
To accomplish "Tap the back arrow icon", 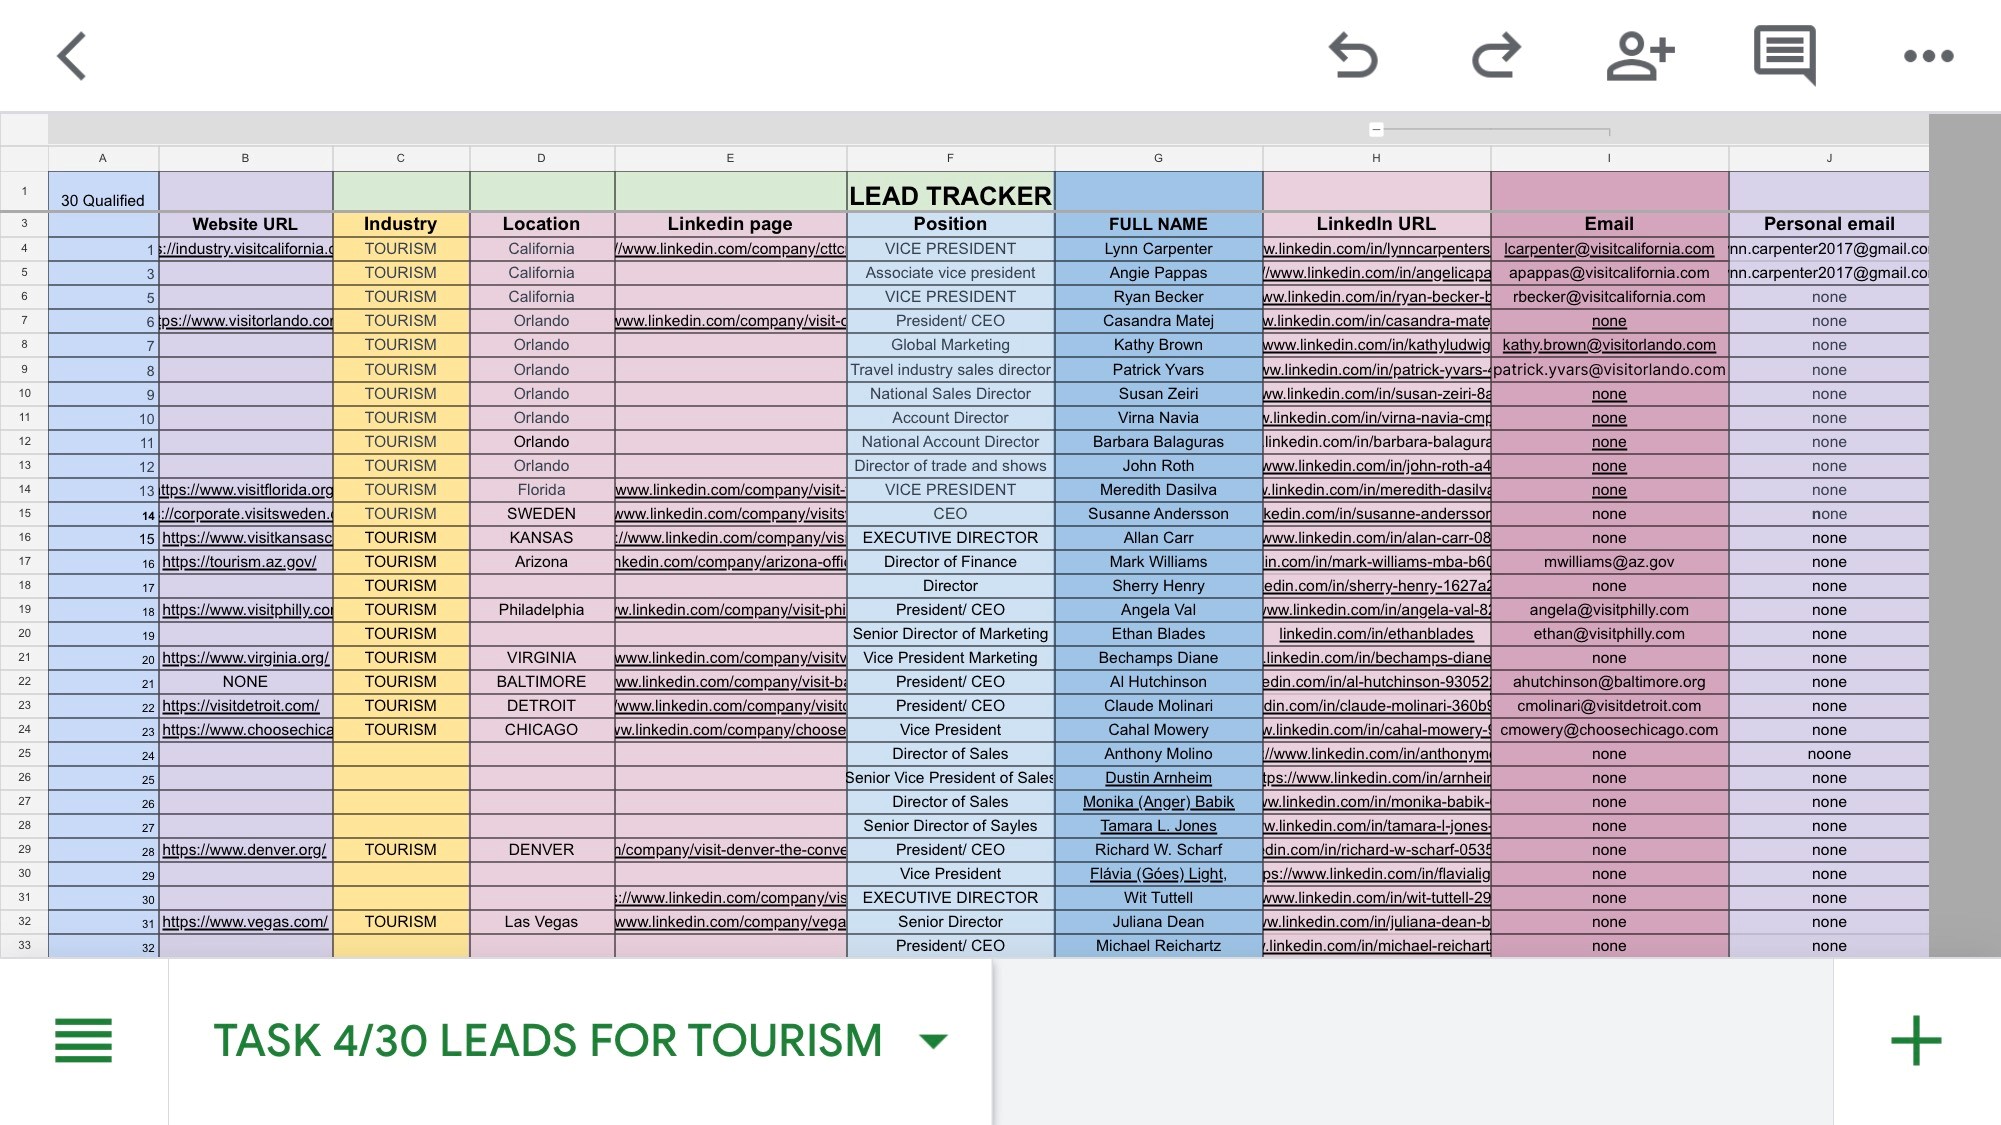I will tap(72, 56).
